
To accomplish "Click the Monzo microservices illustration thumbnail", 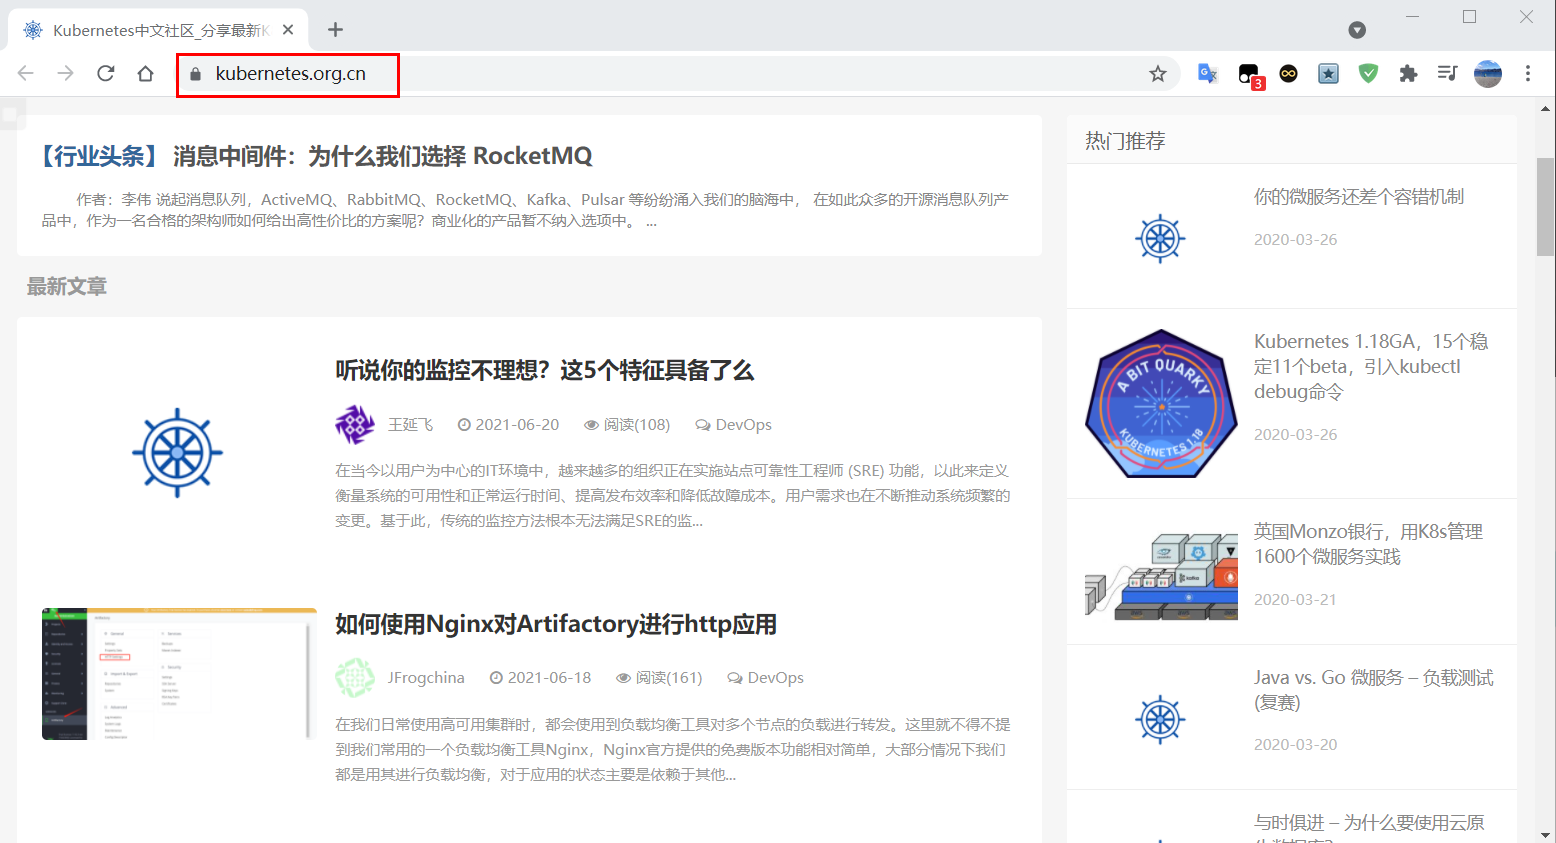I will [x=1161, y=576].
